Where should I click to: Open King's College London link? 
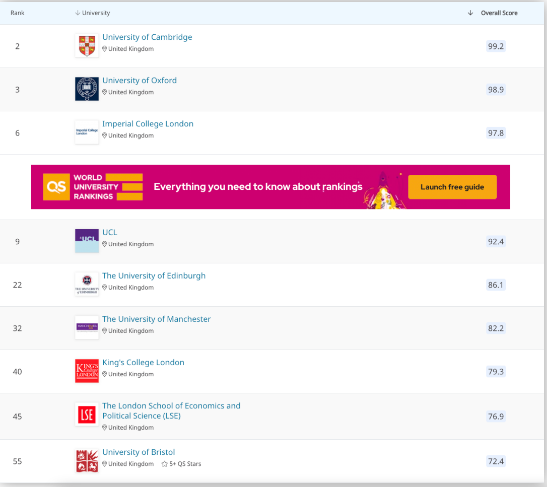(143, 362)
